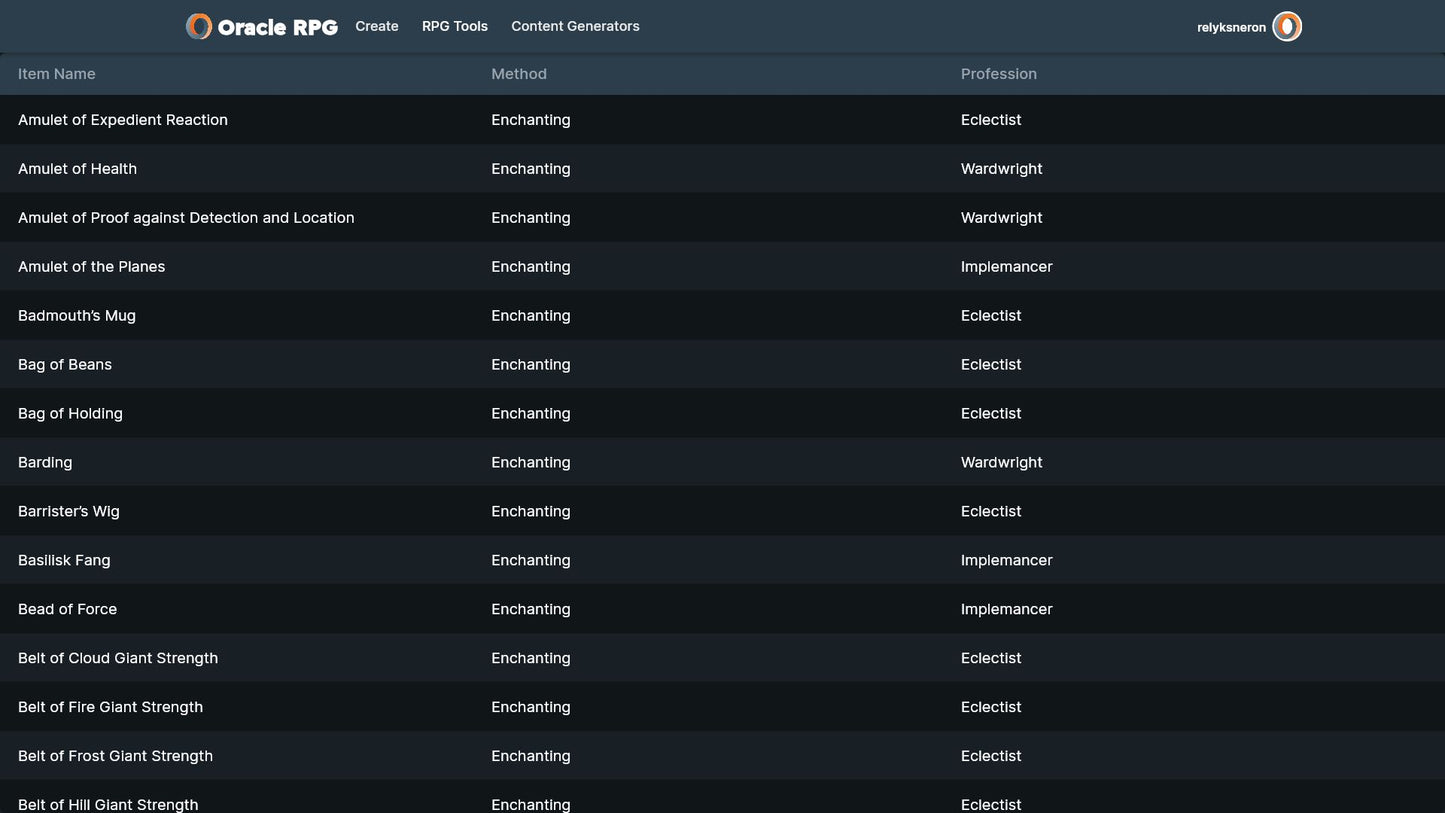Choose Bag of Holding item
Screen dimensions: 1445x813
[x=71, y=414]
